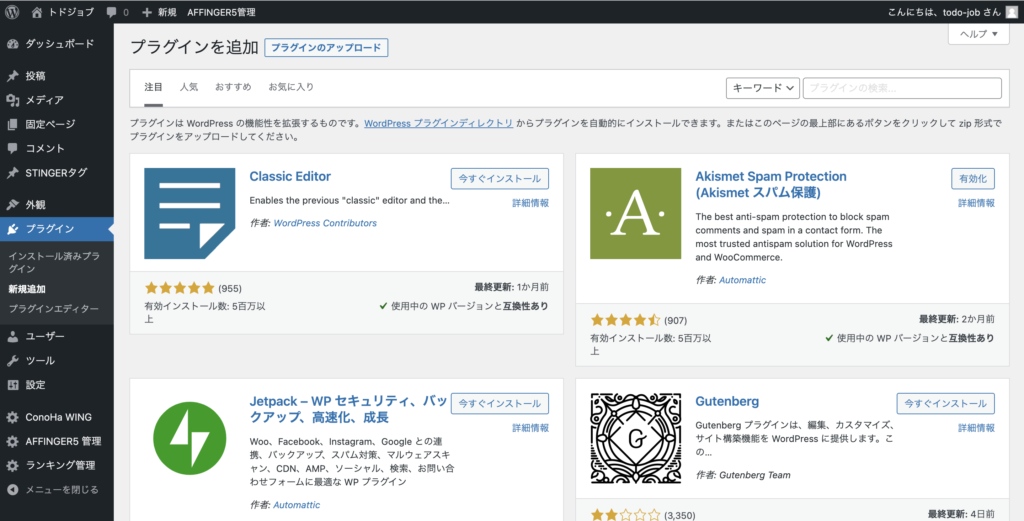Open Jetpack 詳細情報 link

coord(530,428)
